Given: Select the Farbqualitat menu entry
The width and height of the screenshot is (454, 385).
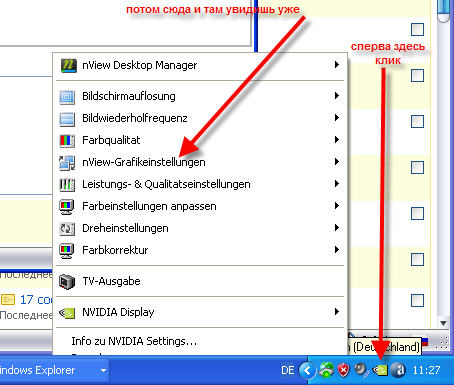Looking at the screenshot, I should pyautogui.click(x=200, y=140).
